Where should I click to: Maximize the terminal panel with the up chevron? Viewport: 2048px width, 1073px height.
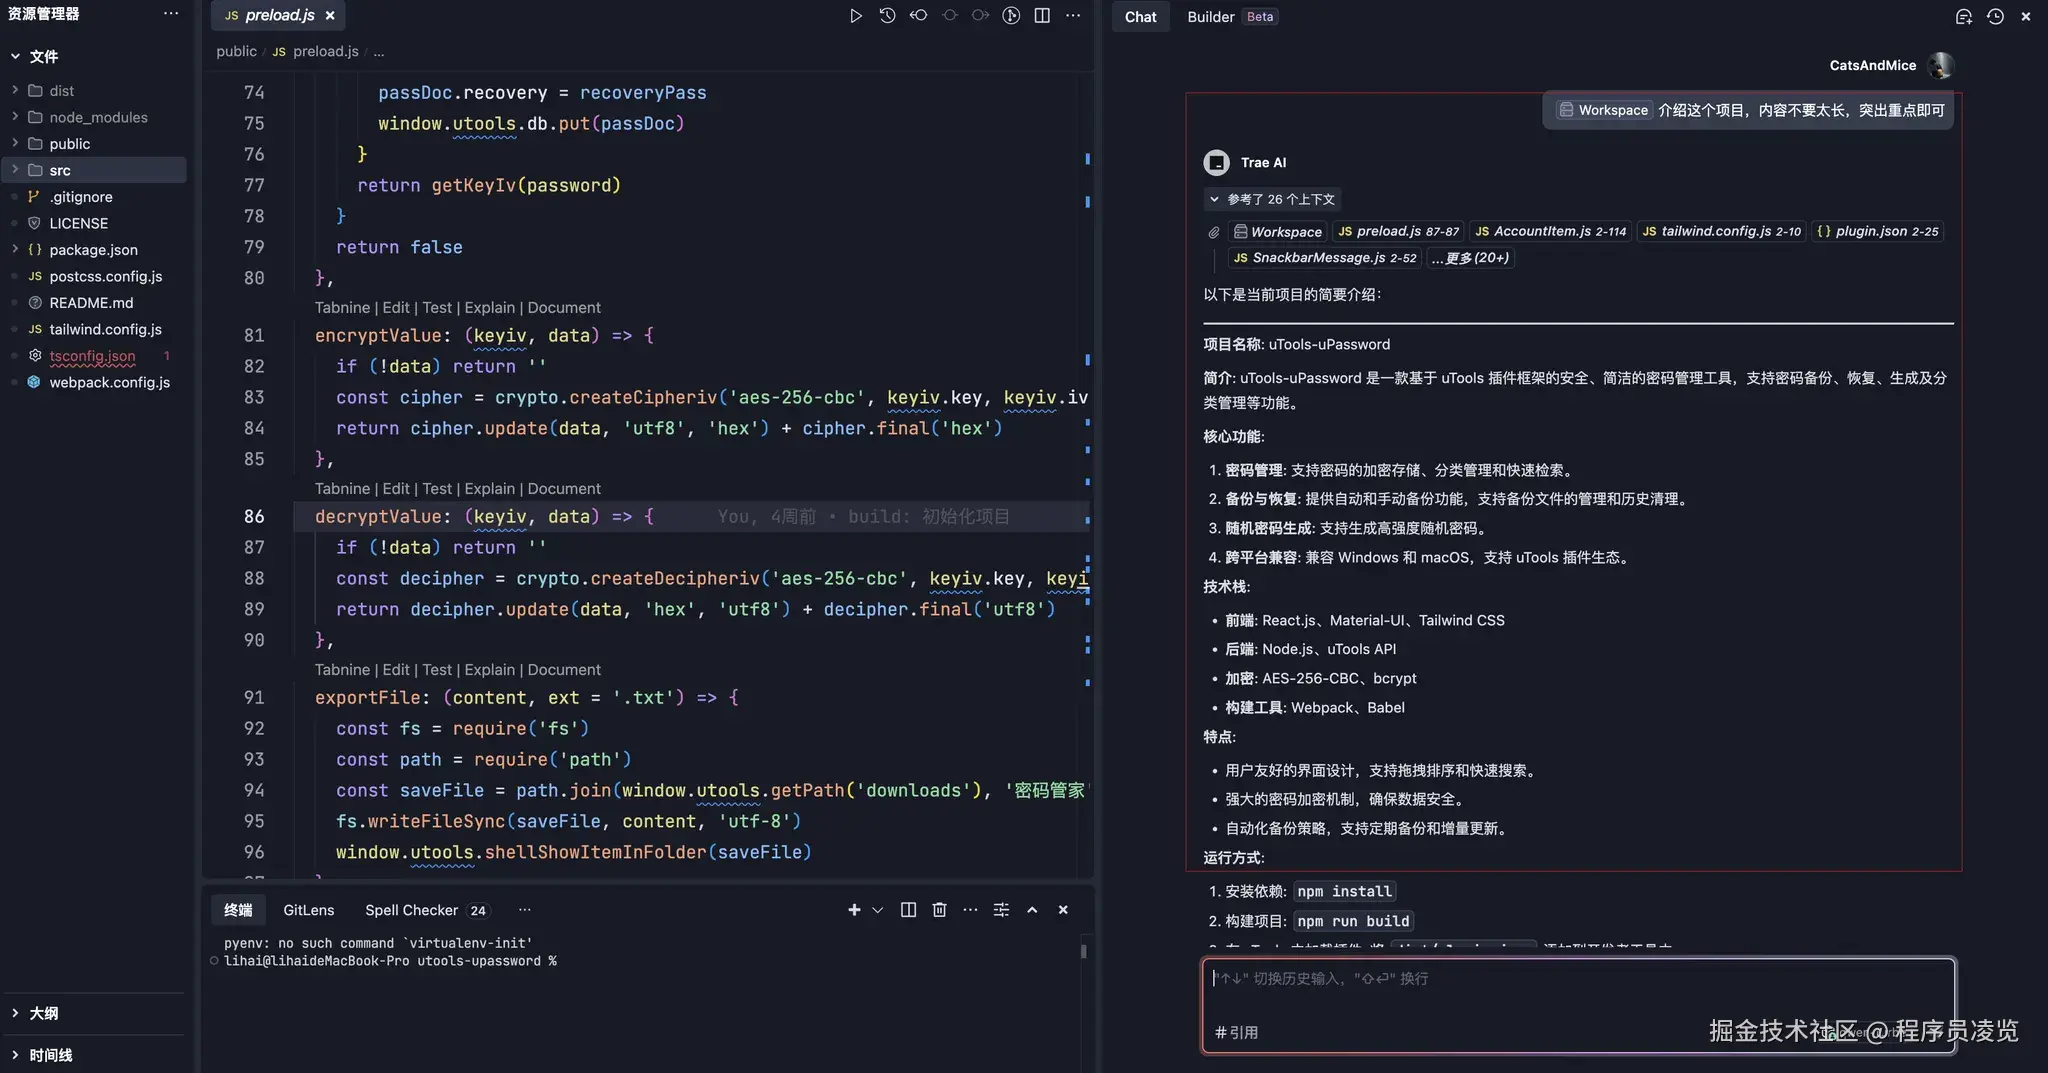(x=1032, y=910)
